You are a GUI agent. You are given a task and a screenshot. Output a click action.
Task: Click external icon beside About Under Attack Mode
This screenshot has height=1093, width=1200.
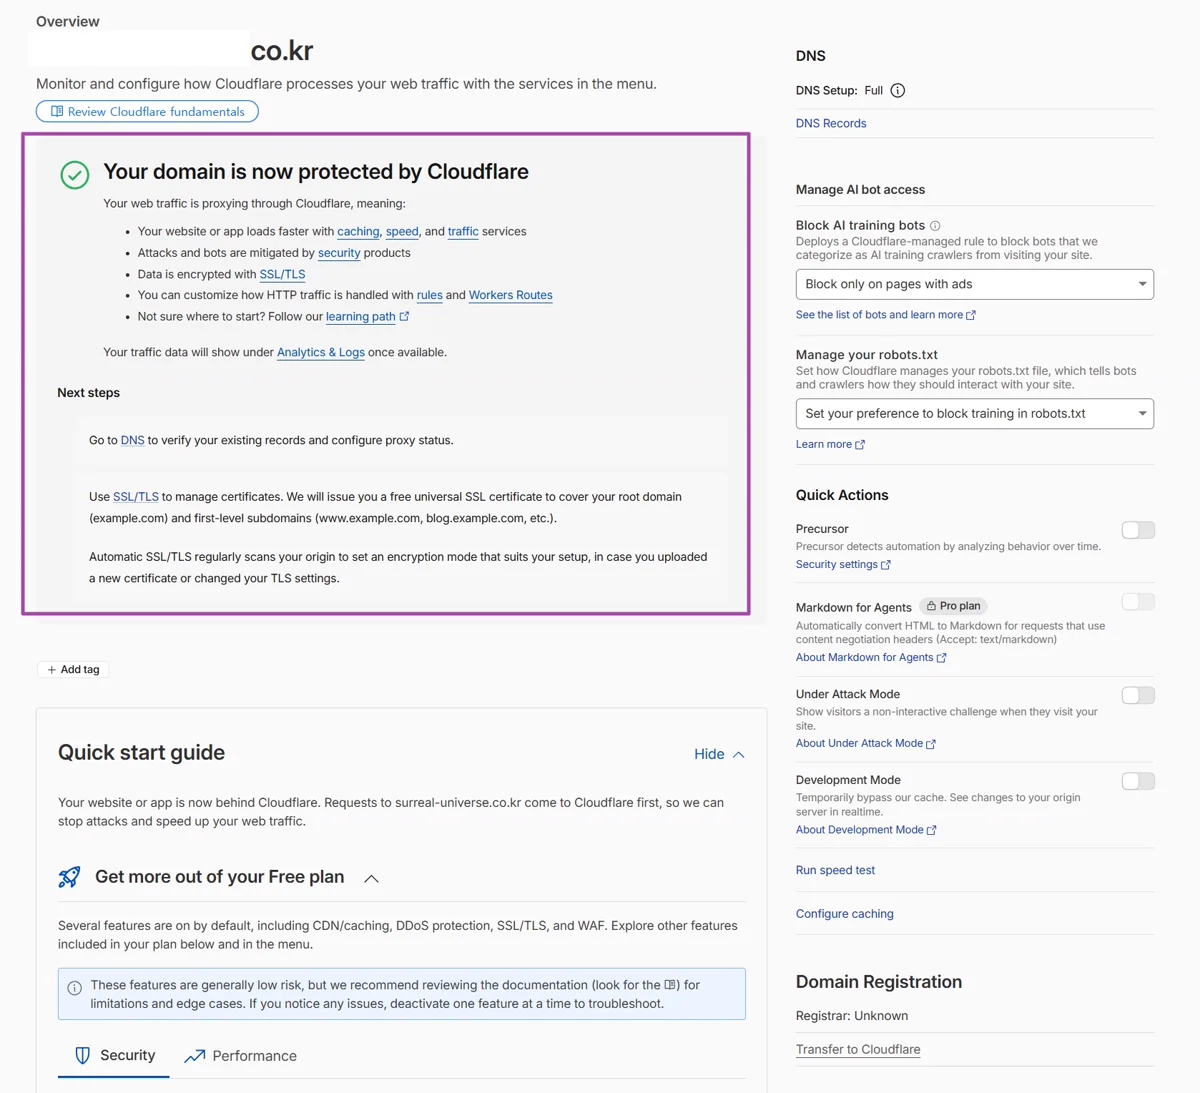pos(931,744)
